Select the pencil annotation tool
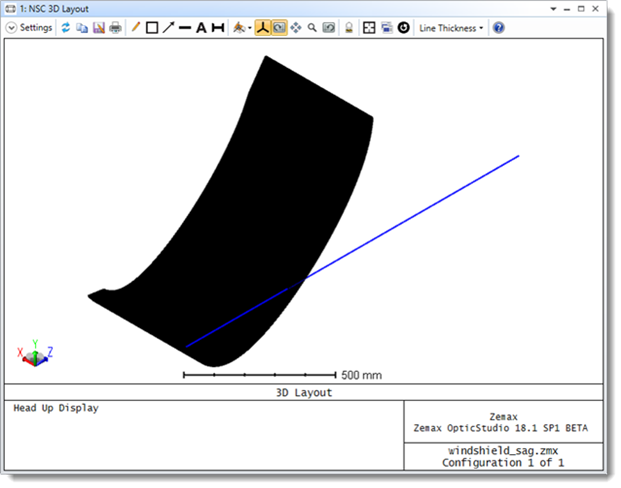This screenshot has height=488, width=621. coord(136,28)
